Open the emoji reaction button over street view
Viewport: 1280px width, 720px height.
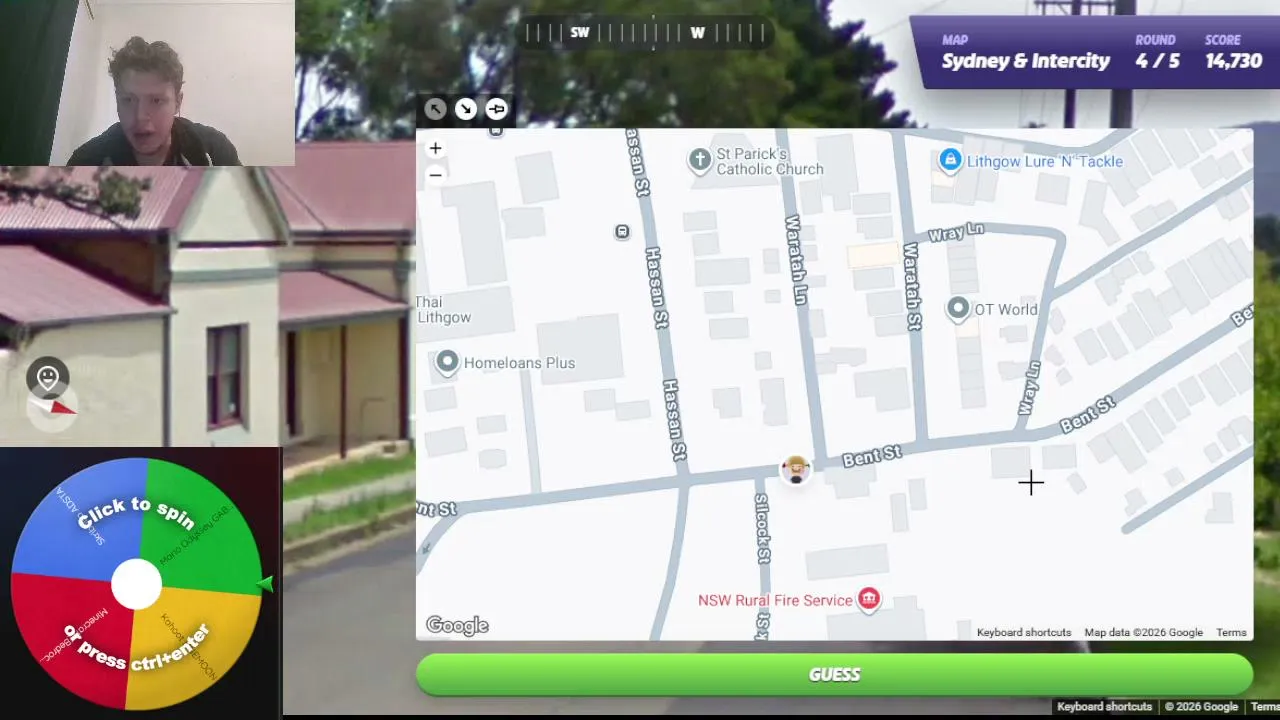[x=48, y=378]
